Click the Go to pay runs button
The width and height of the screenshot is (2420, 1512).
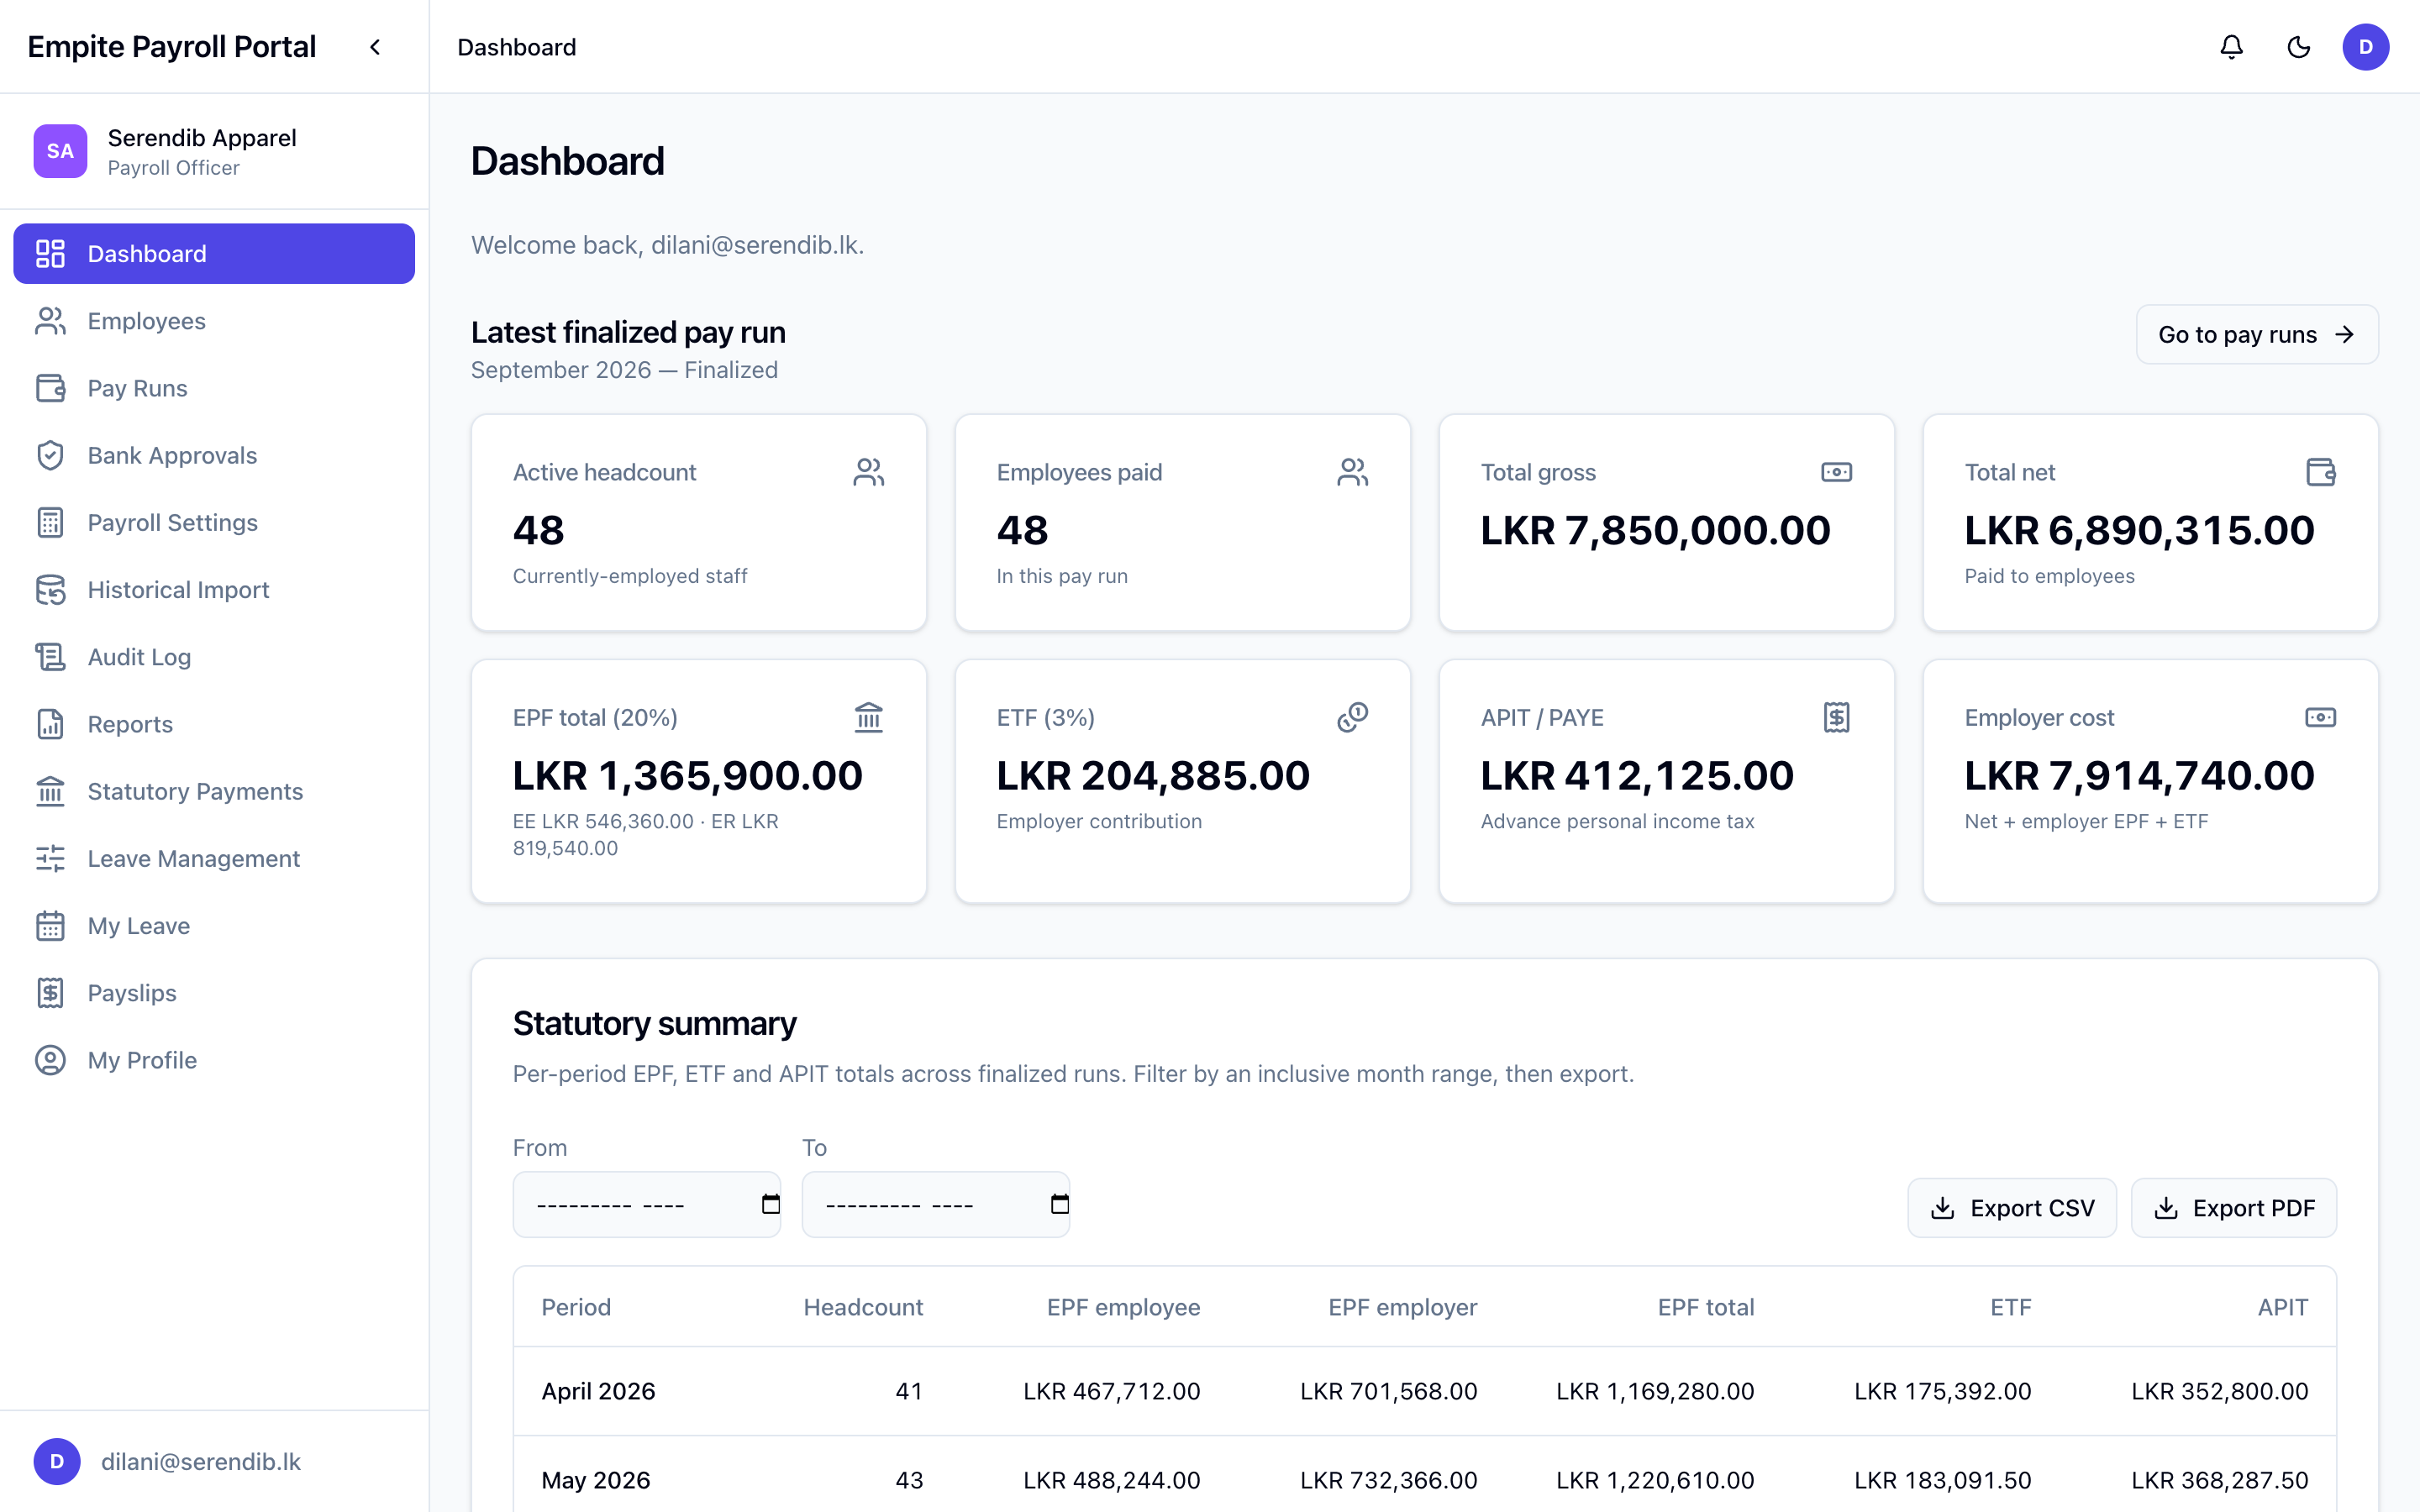click(2256, 335)
